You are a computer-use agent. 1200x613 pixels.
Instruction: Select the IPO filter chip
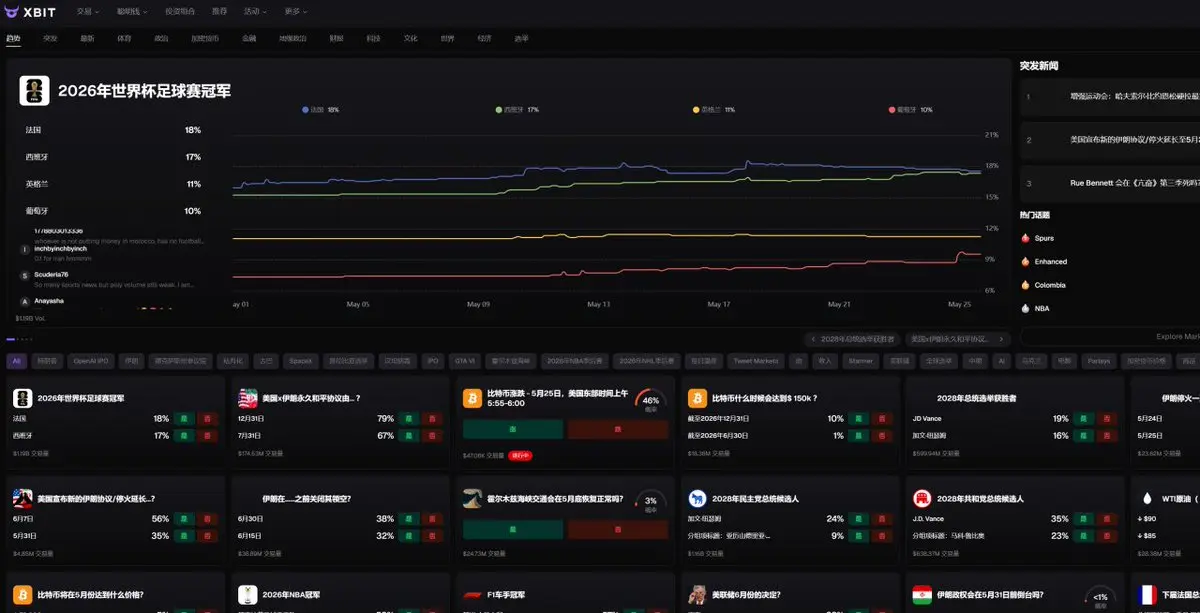(x=433, y=361)
